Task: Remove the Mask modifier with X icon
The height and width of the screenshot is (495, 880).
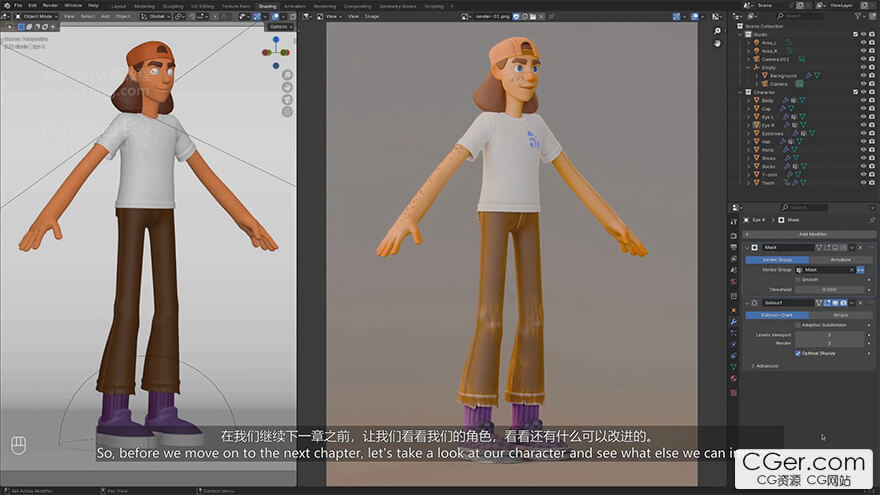Action: click(861, 247)
